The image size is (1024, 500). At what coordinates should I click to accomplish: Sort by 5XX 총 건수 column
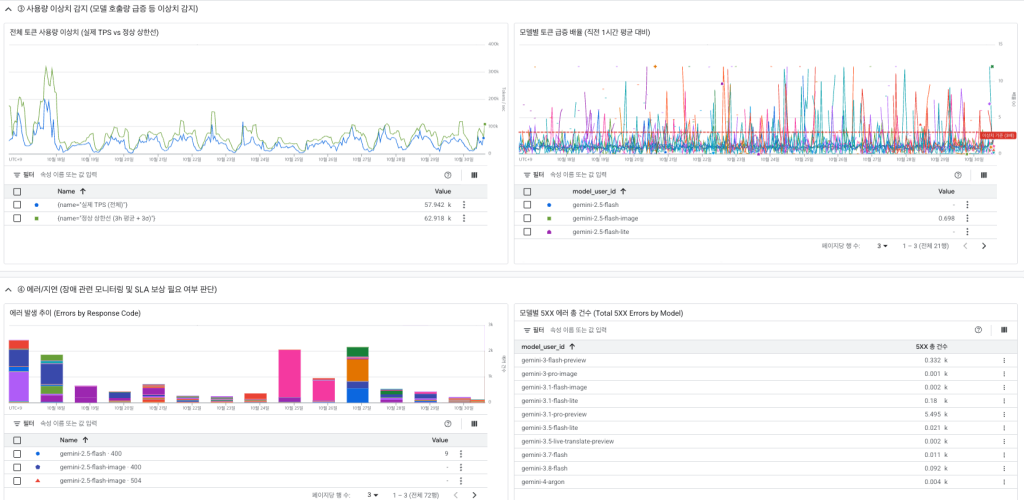[x=931, y=346]
